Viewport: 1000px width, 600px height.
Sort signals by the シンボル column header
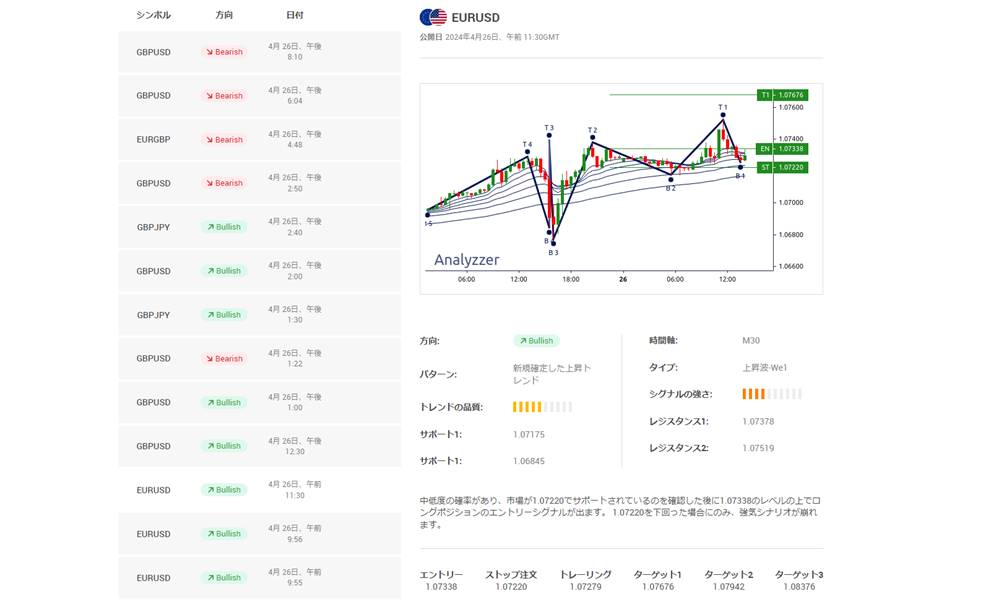click(153, 15)
